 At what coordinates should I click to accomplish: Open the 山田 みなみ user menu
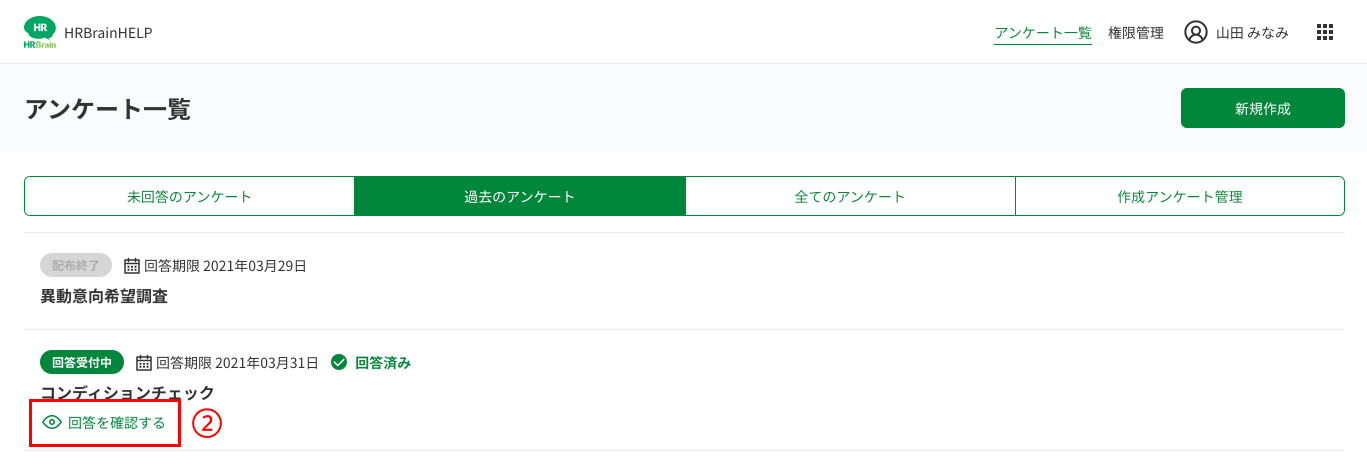coord(1236,32)
